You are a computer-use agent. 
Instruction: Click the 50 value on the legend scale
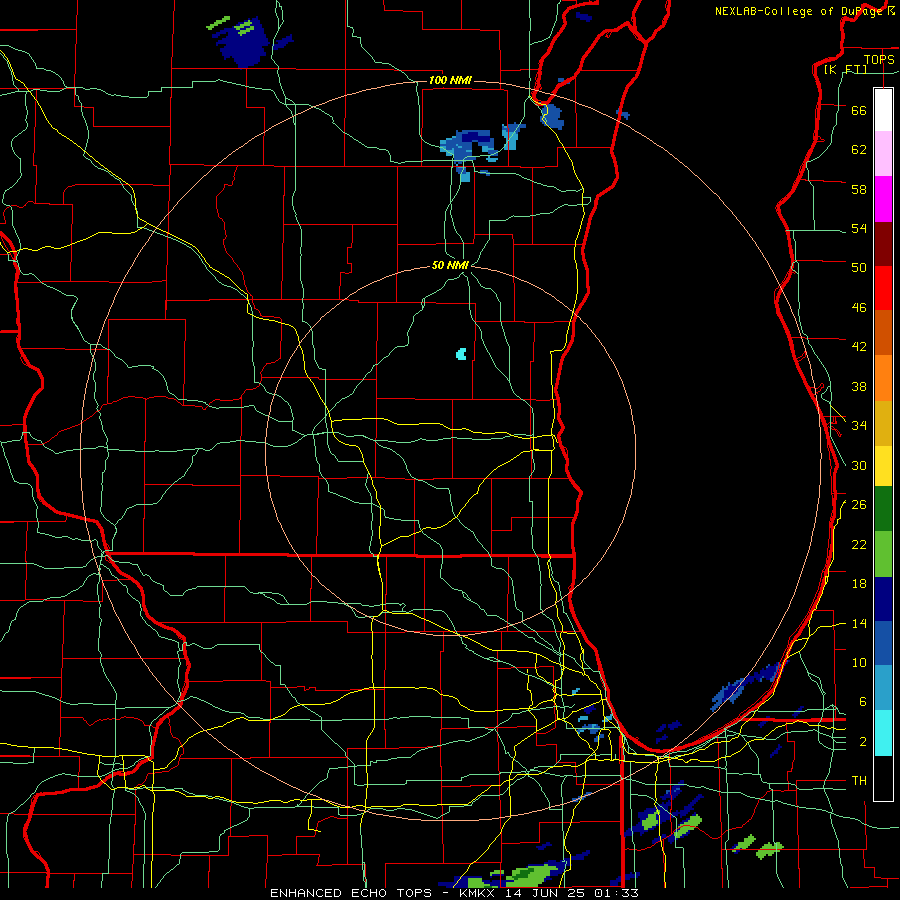pos(859,267)
